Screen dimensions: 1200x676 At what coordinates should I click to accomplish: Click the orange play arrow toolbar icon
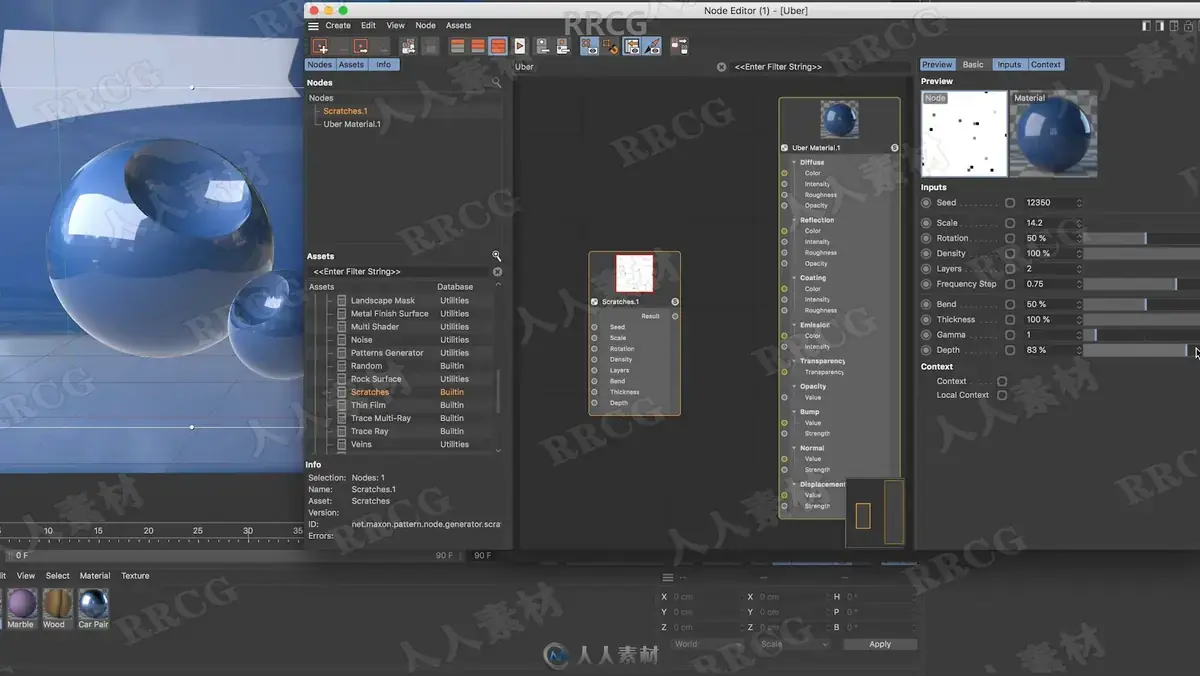click(520, 46)
